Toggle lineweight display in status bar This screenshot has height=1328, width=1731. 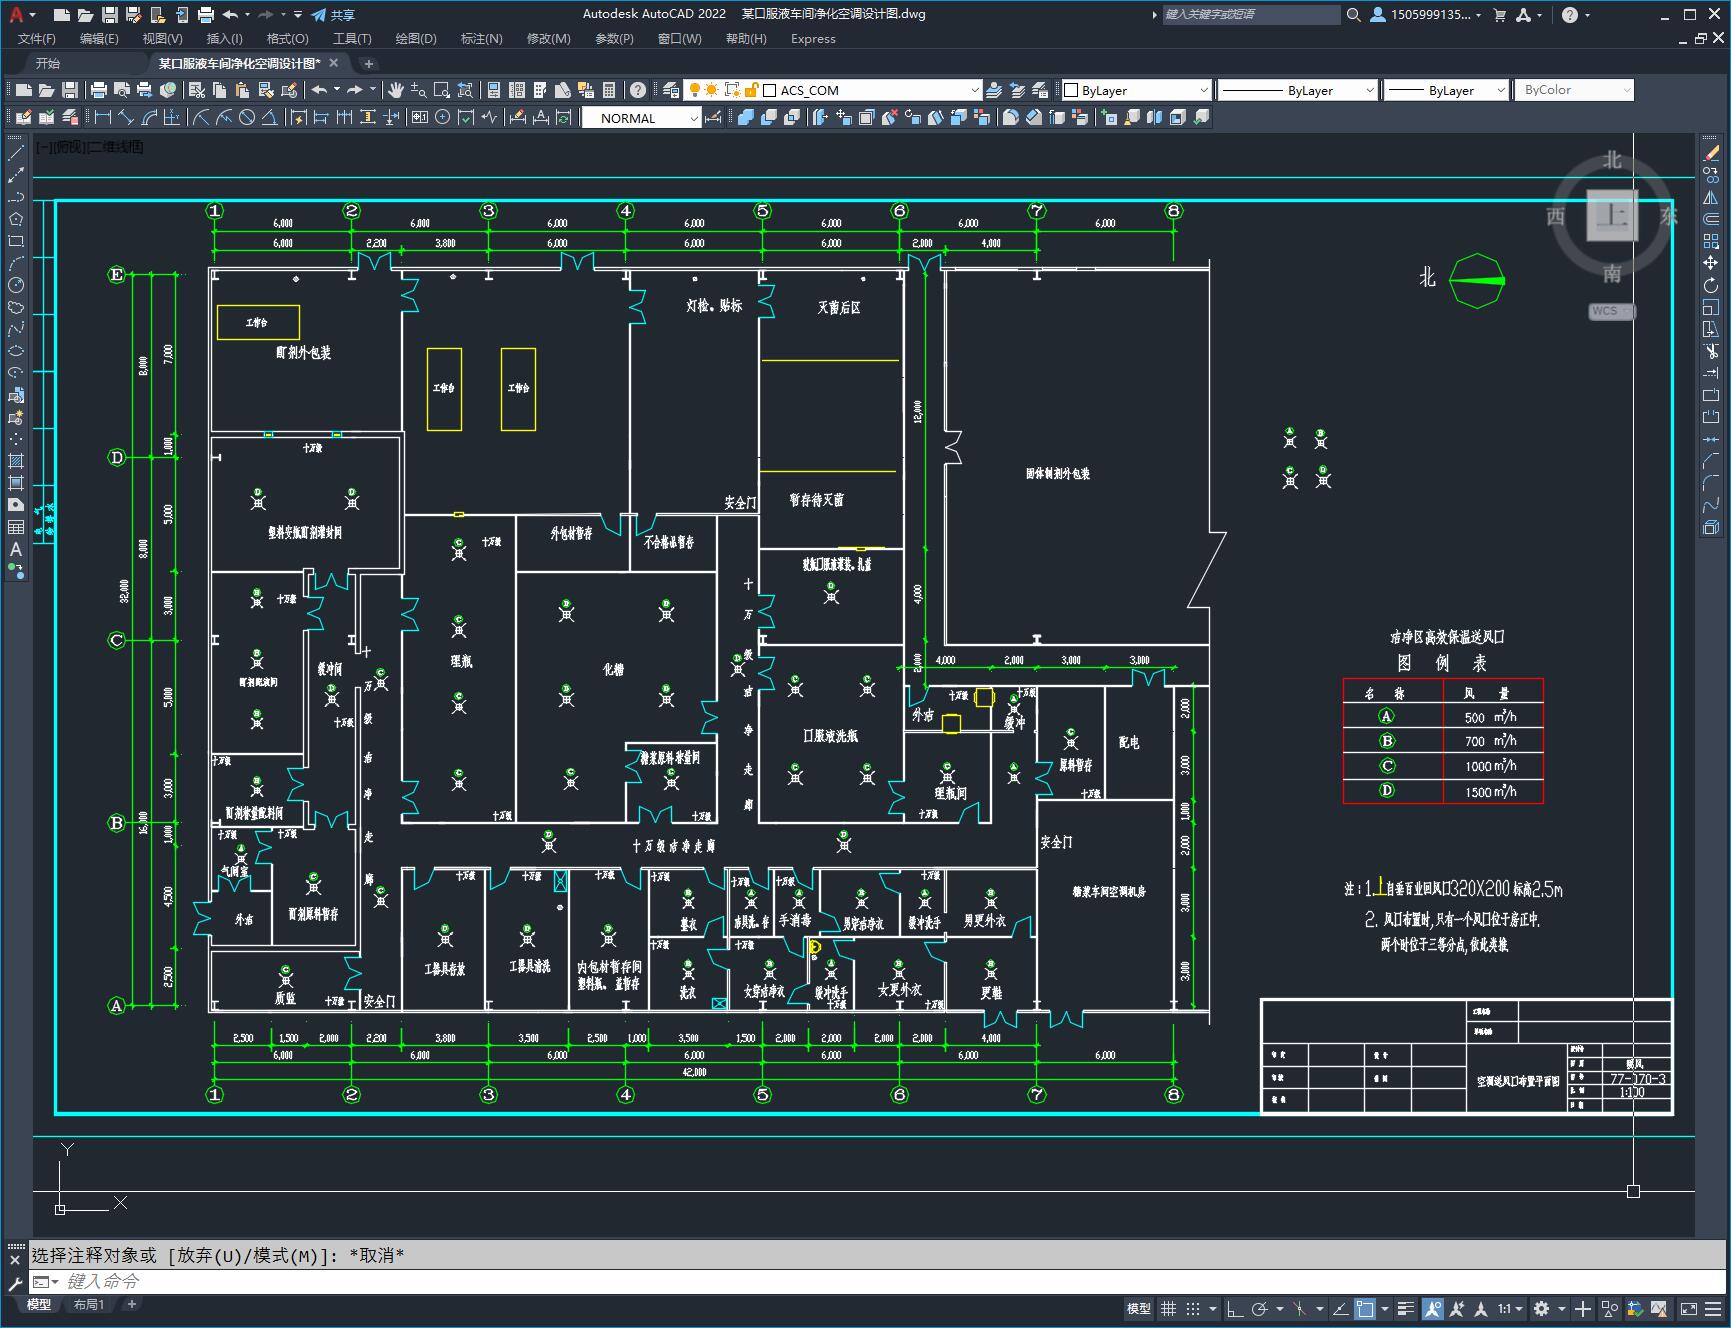coord(1405,1308)
